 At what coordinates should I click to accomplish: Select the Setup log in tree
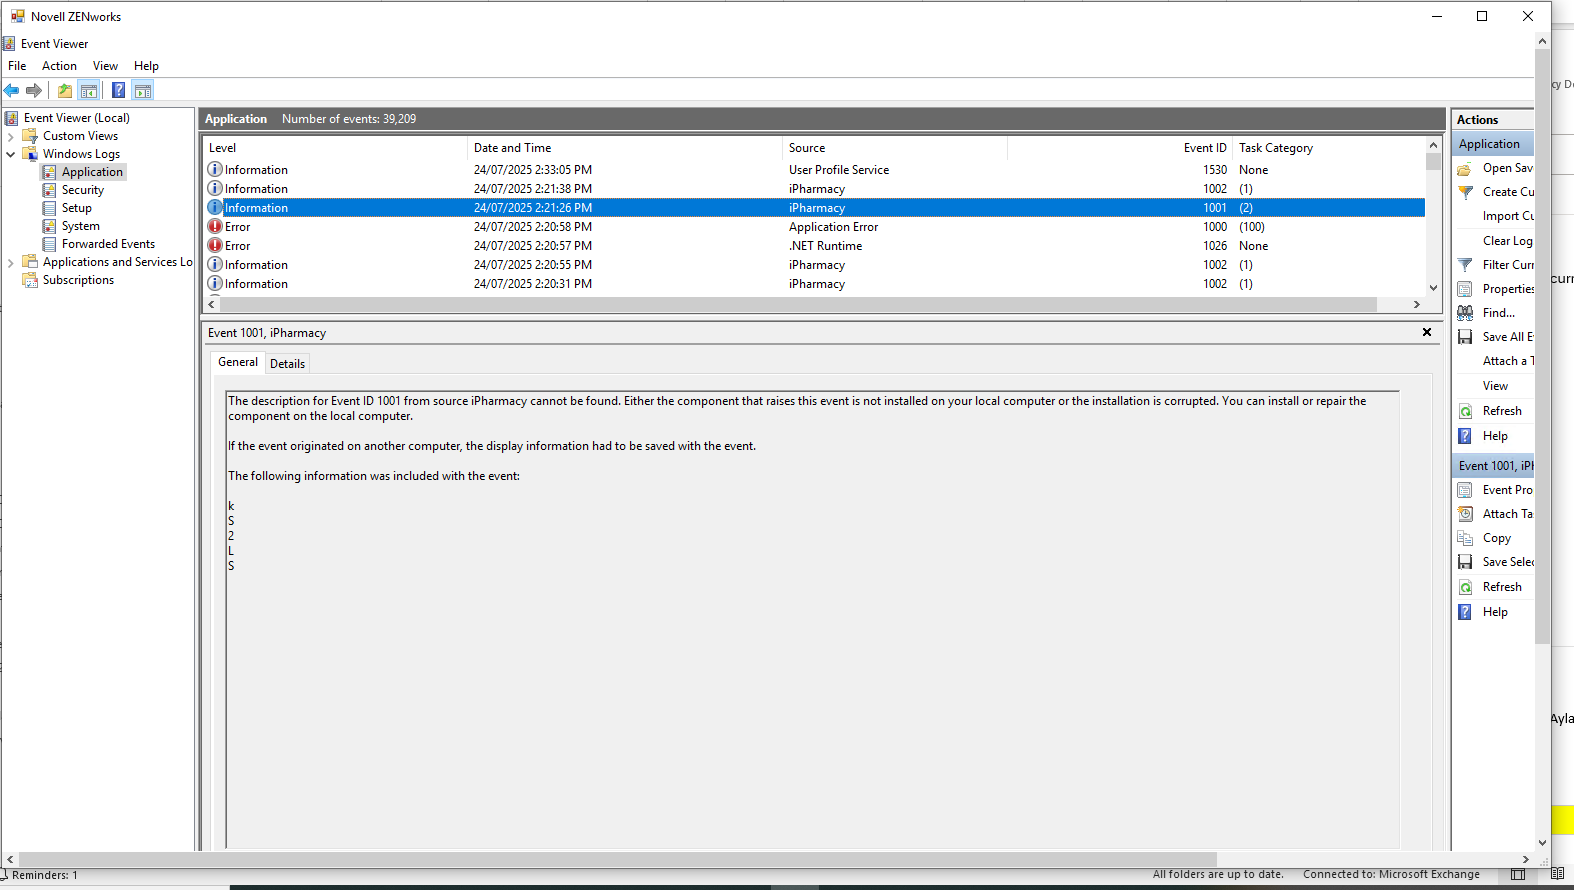point(77,208)
